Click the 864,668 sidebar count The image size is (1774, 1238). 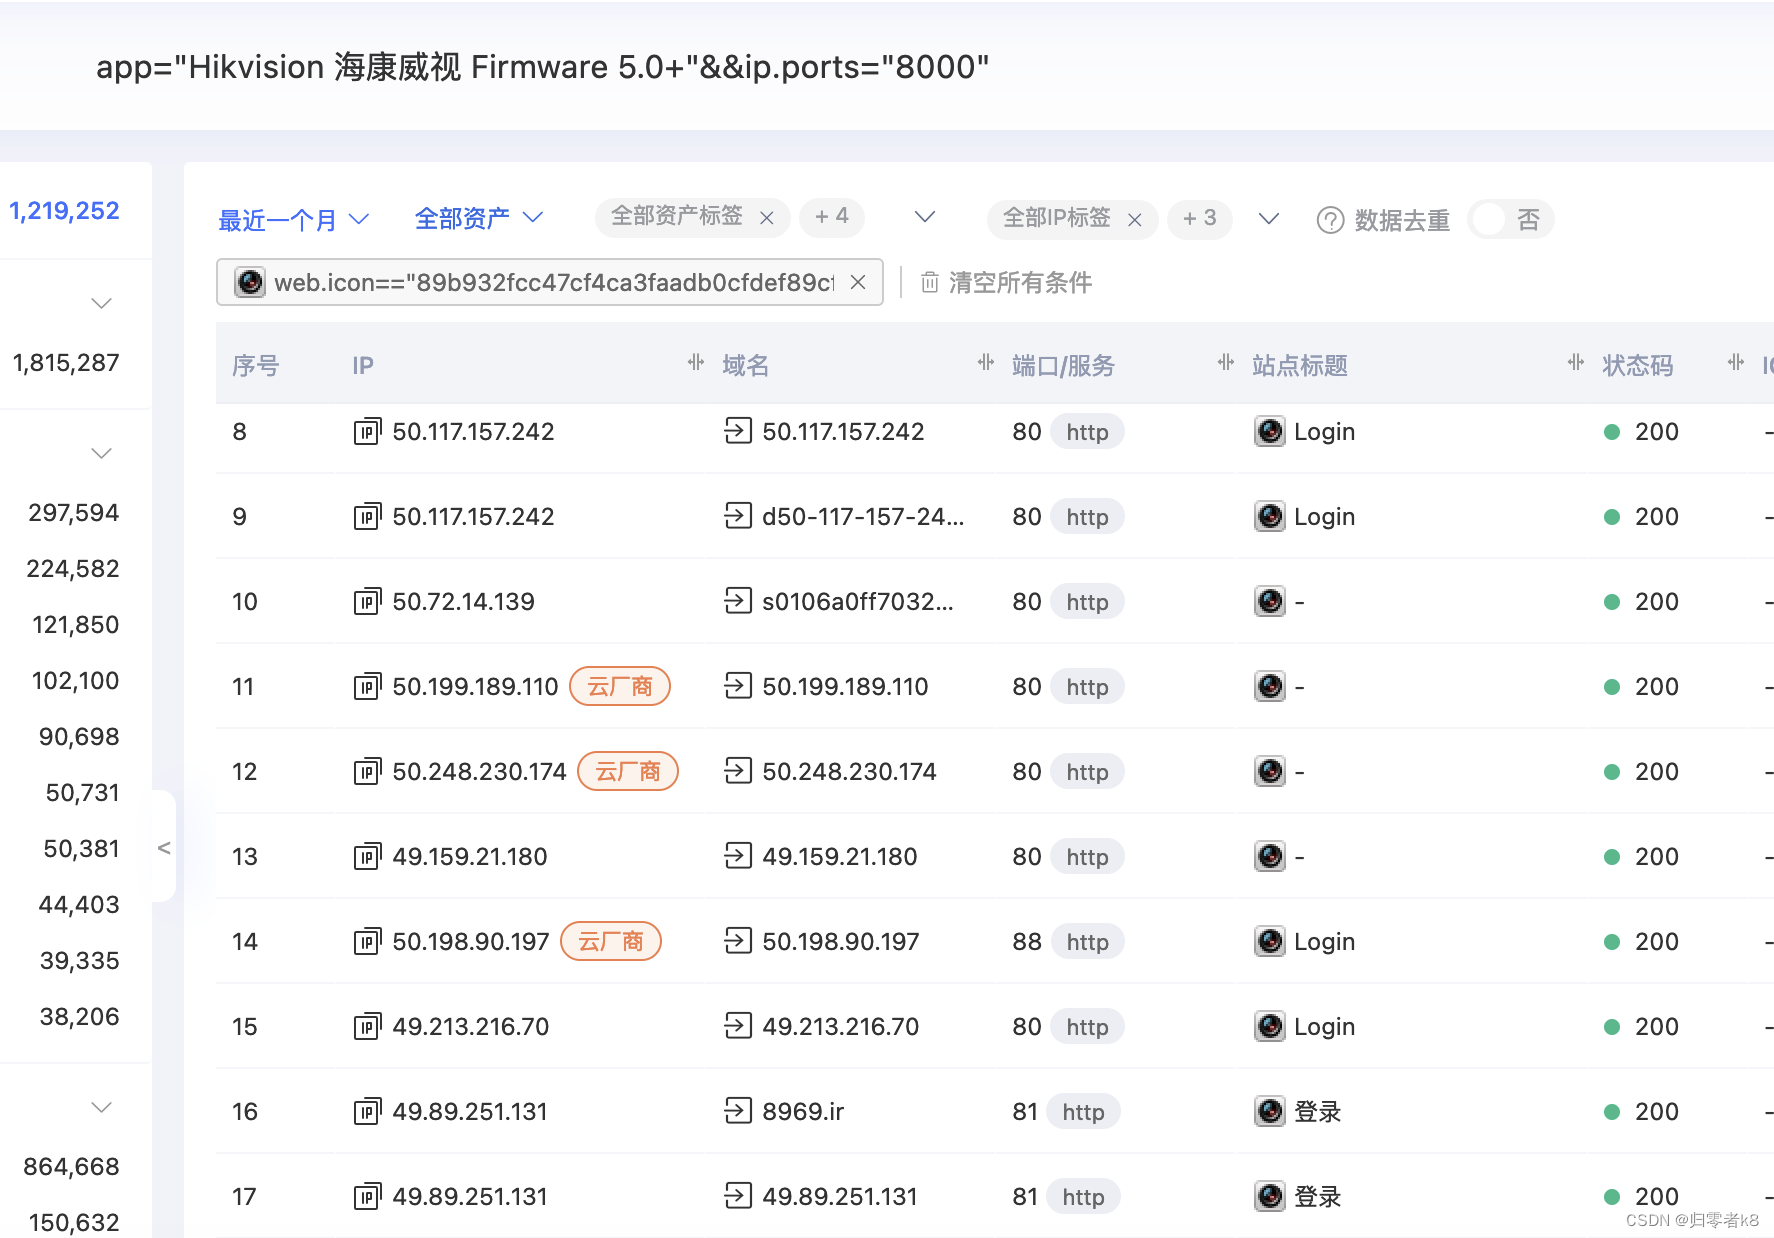click(71, 1167)
